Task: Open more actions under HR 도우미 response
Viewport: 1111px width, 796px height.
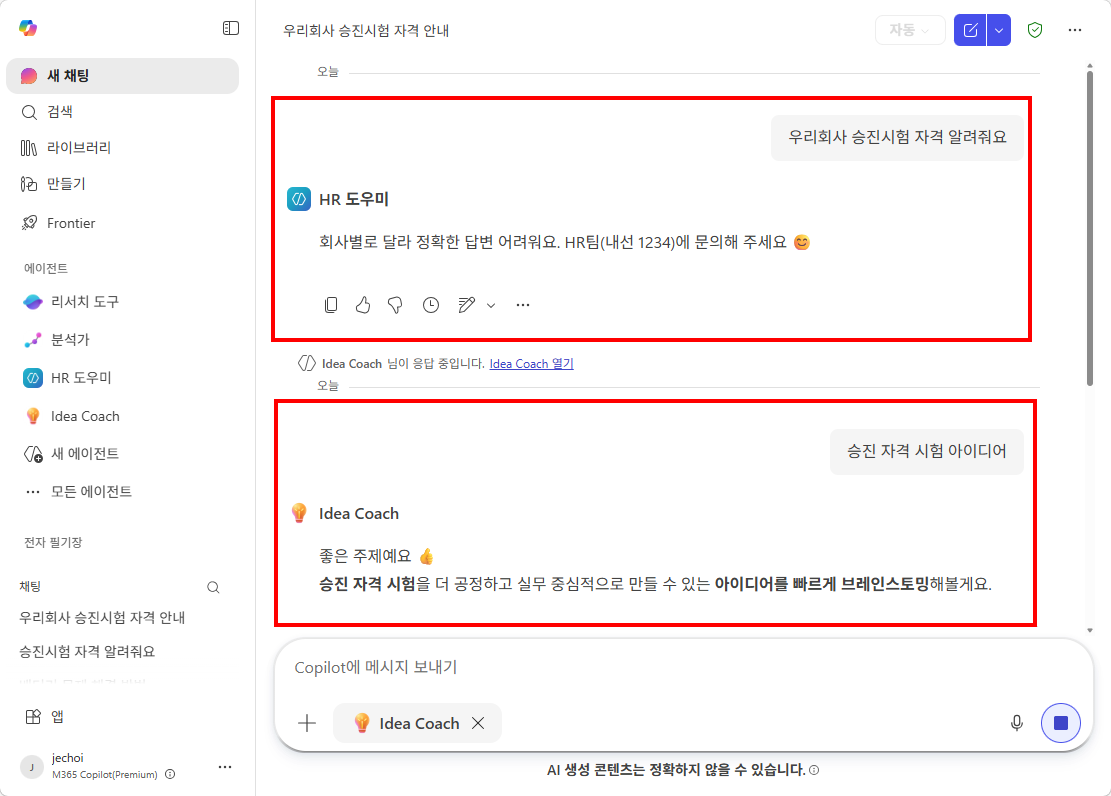Action: point(523,305)
